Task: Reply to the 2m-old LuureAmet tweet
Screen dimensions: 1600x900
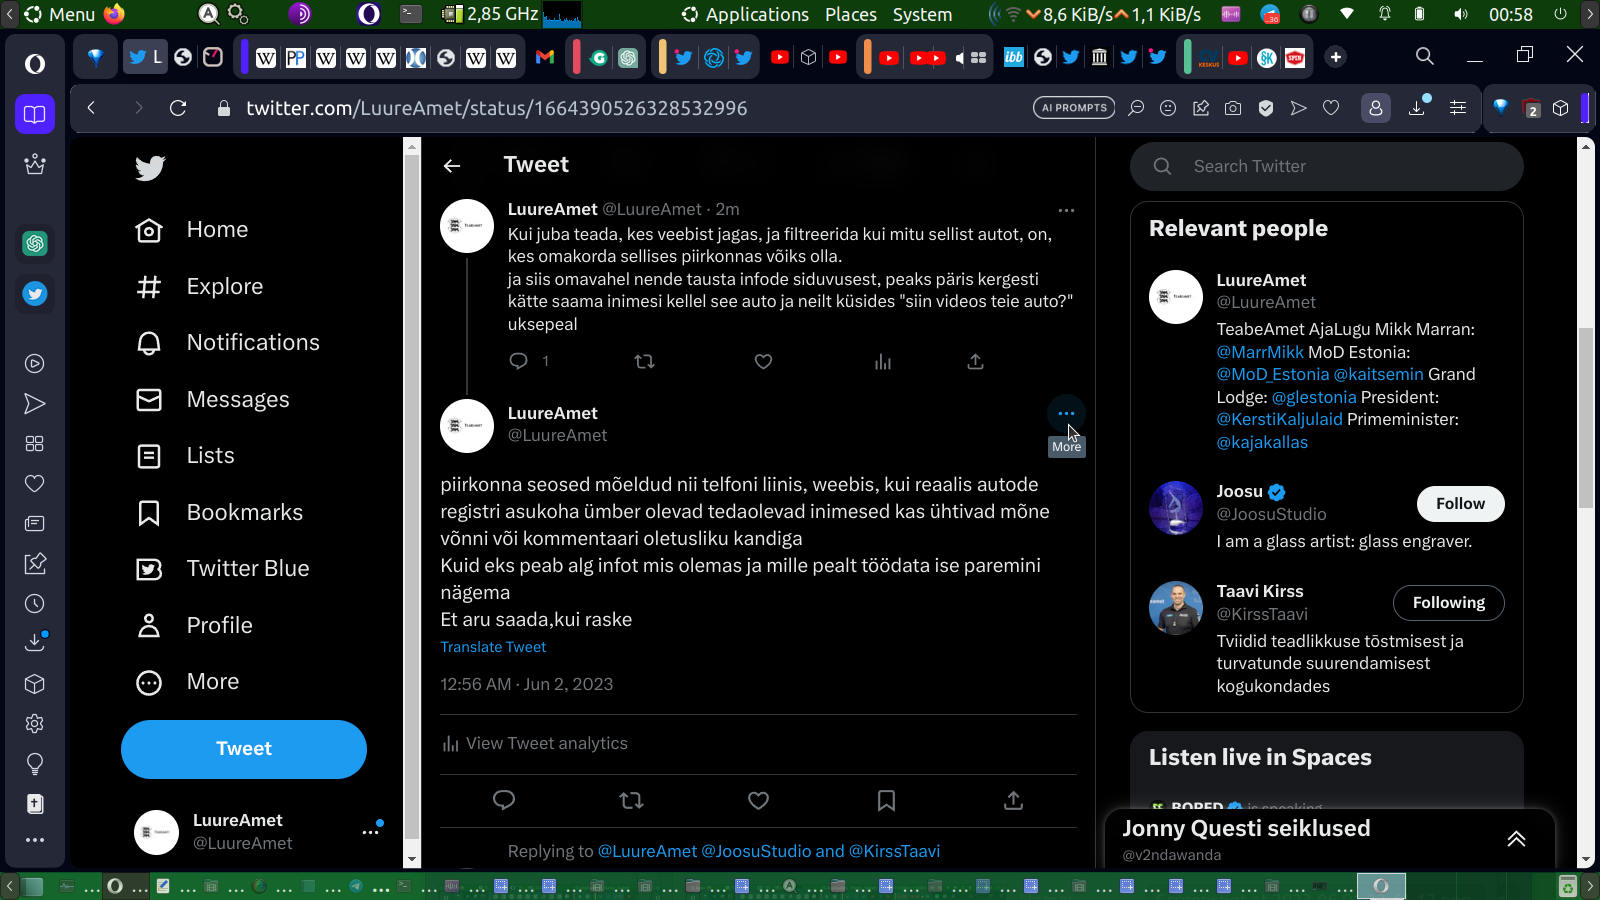Action: click(518, 361)
